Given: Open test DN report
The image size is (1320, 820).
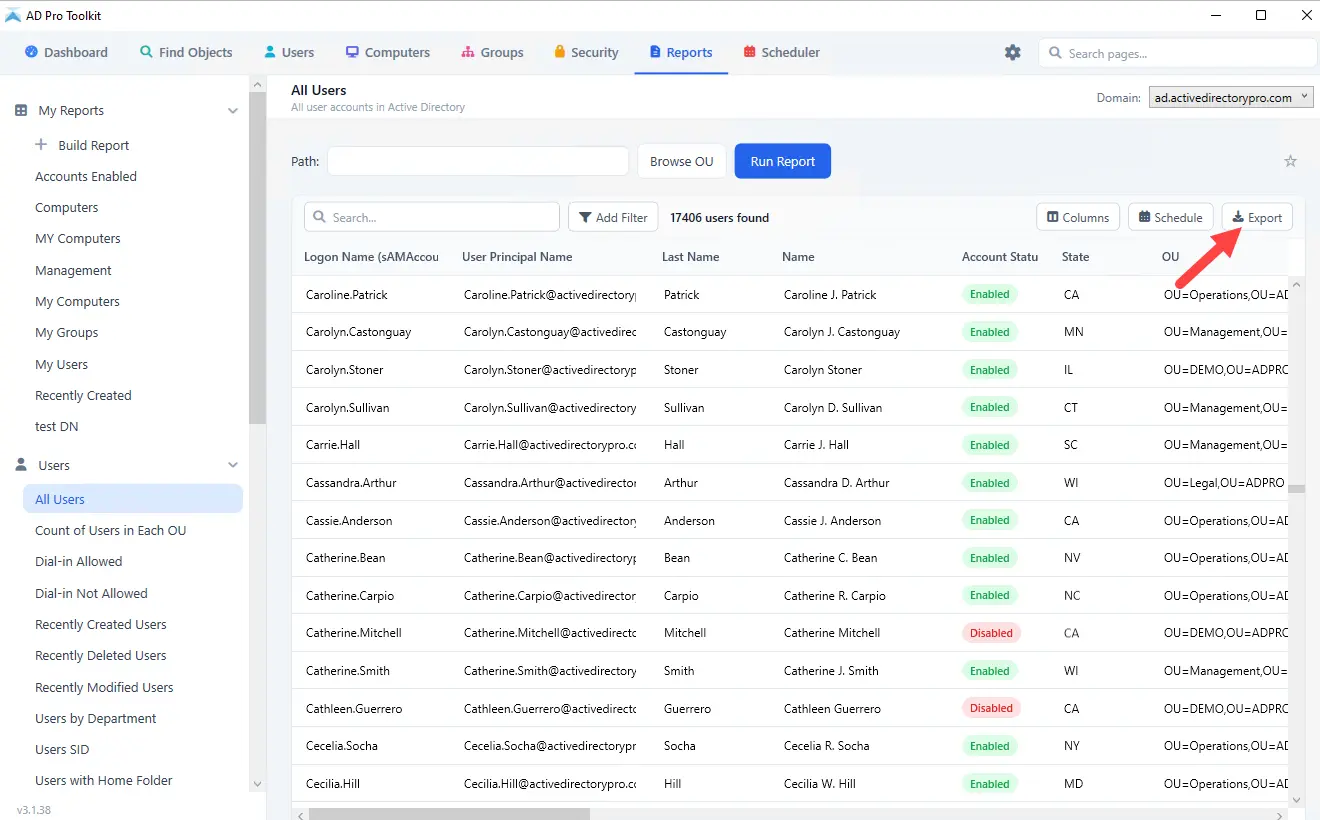Looking at the screenshot, I should click(x=57, y=427).
